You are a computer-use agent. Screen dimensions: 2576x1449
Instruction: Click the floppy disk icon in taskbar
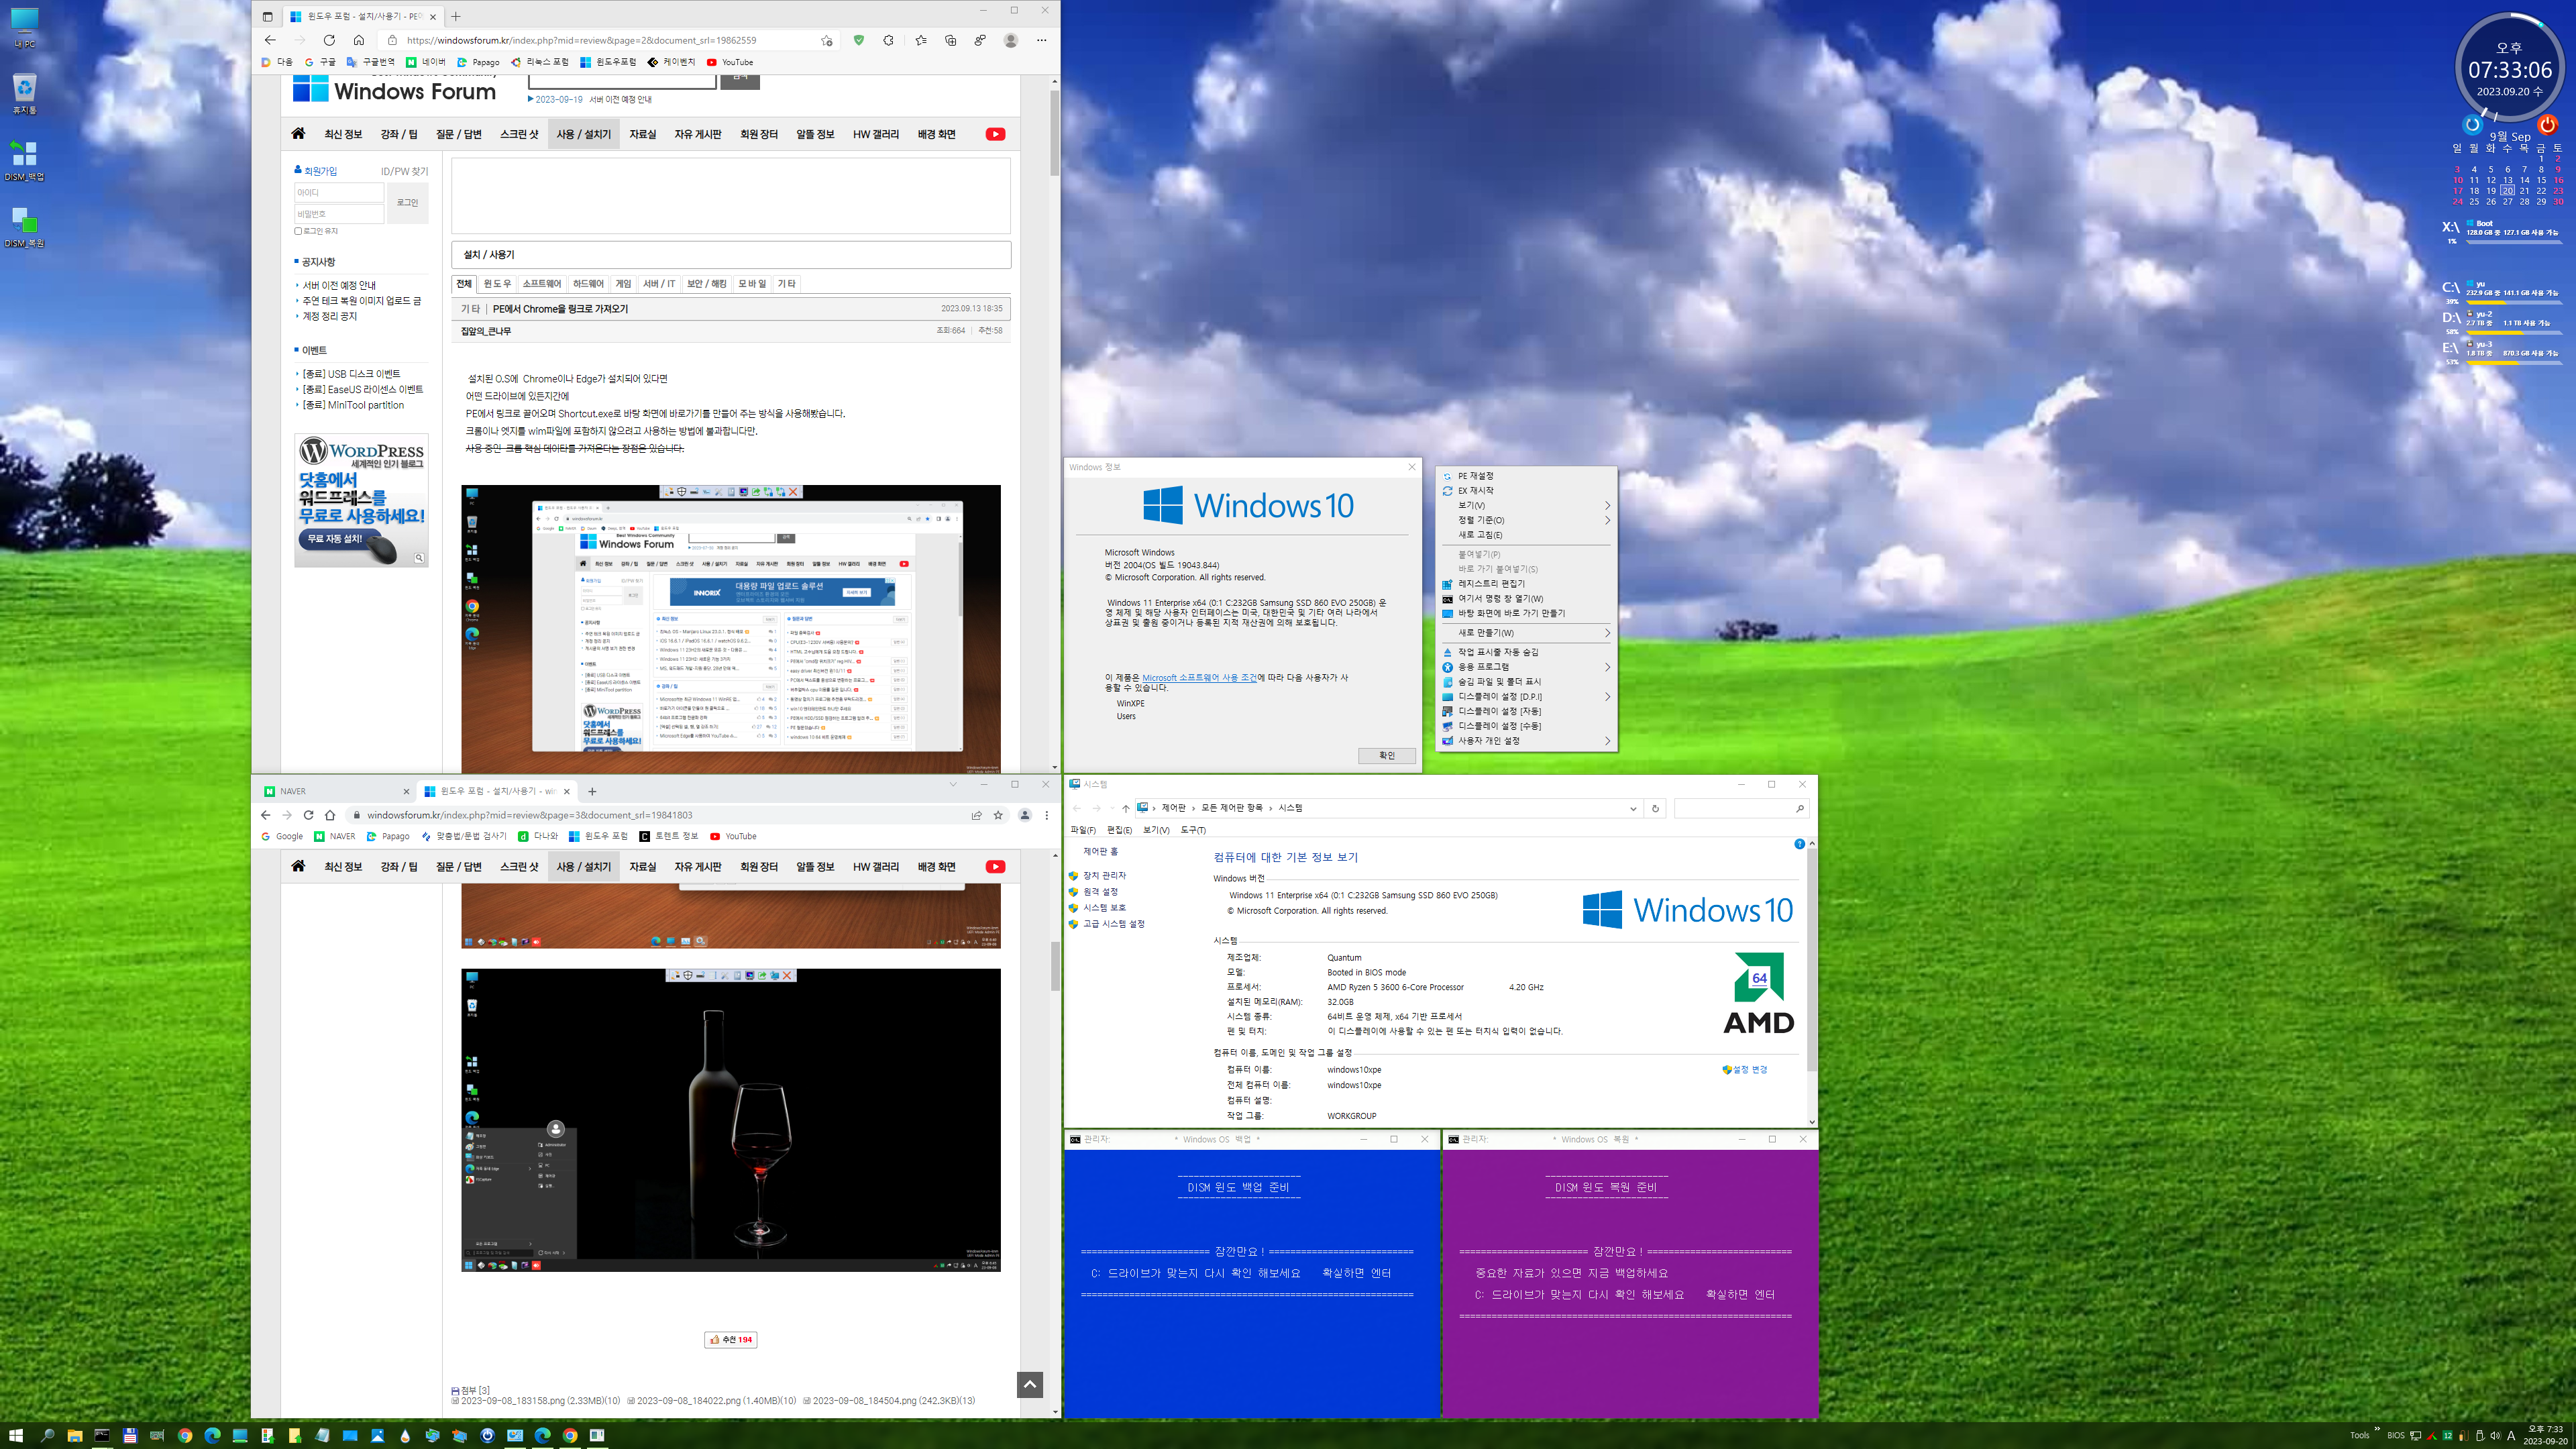130,1435
